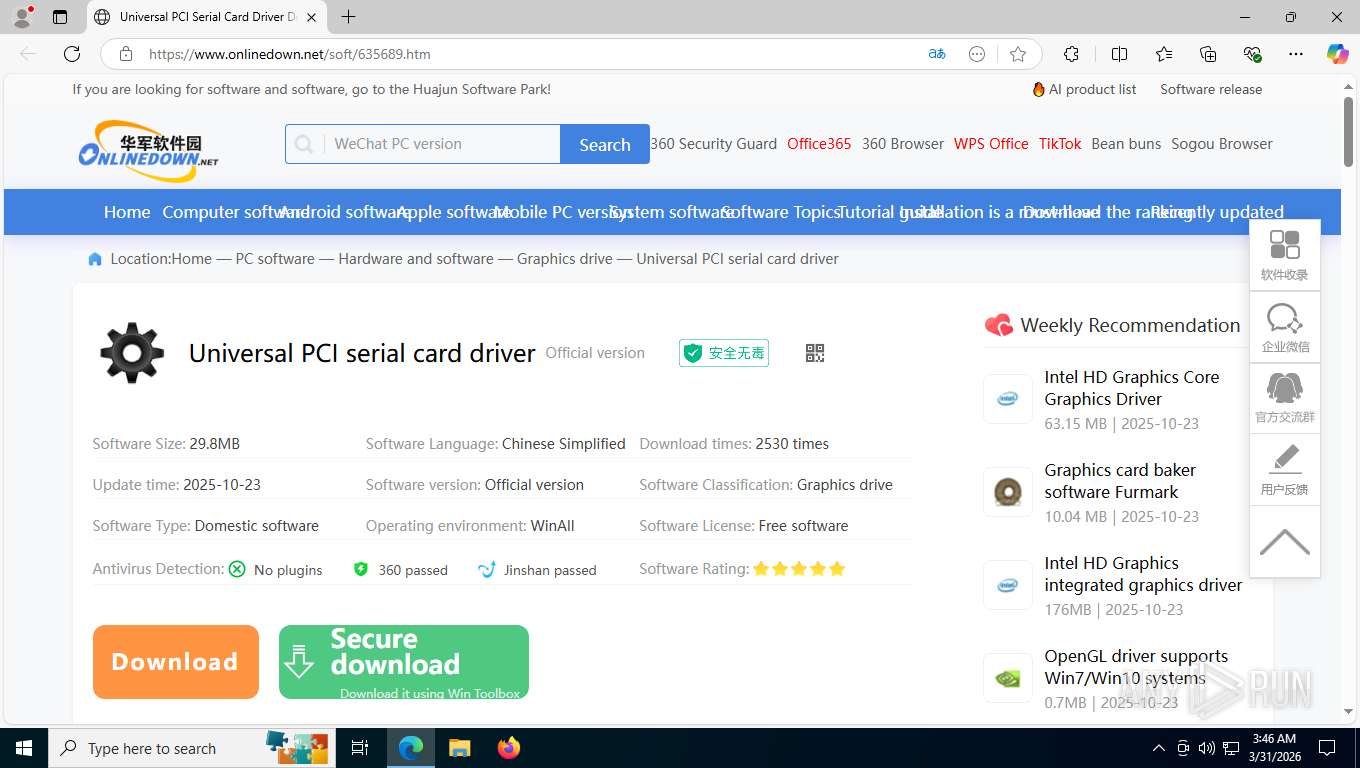Click the breadcrumb home icon

95,259
